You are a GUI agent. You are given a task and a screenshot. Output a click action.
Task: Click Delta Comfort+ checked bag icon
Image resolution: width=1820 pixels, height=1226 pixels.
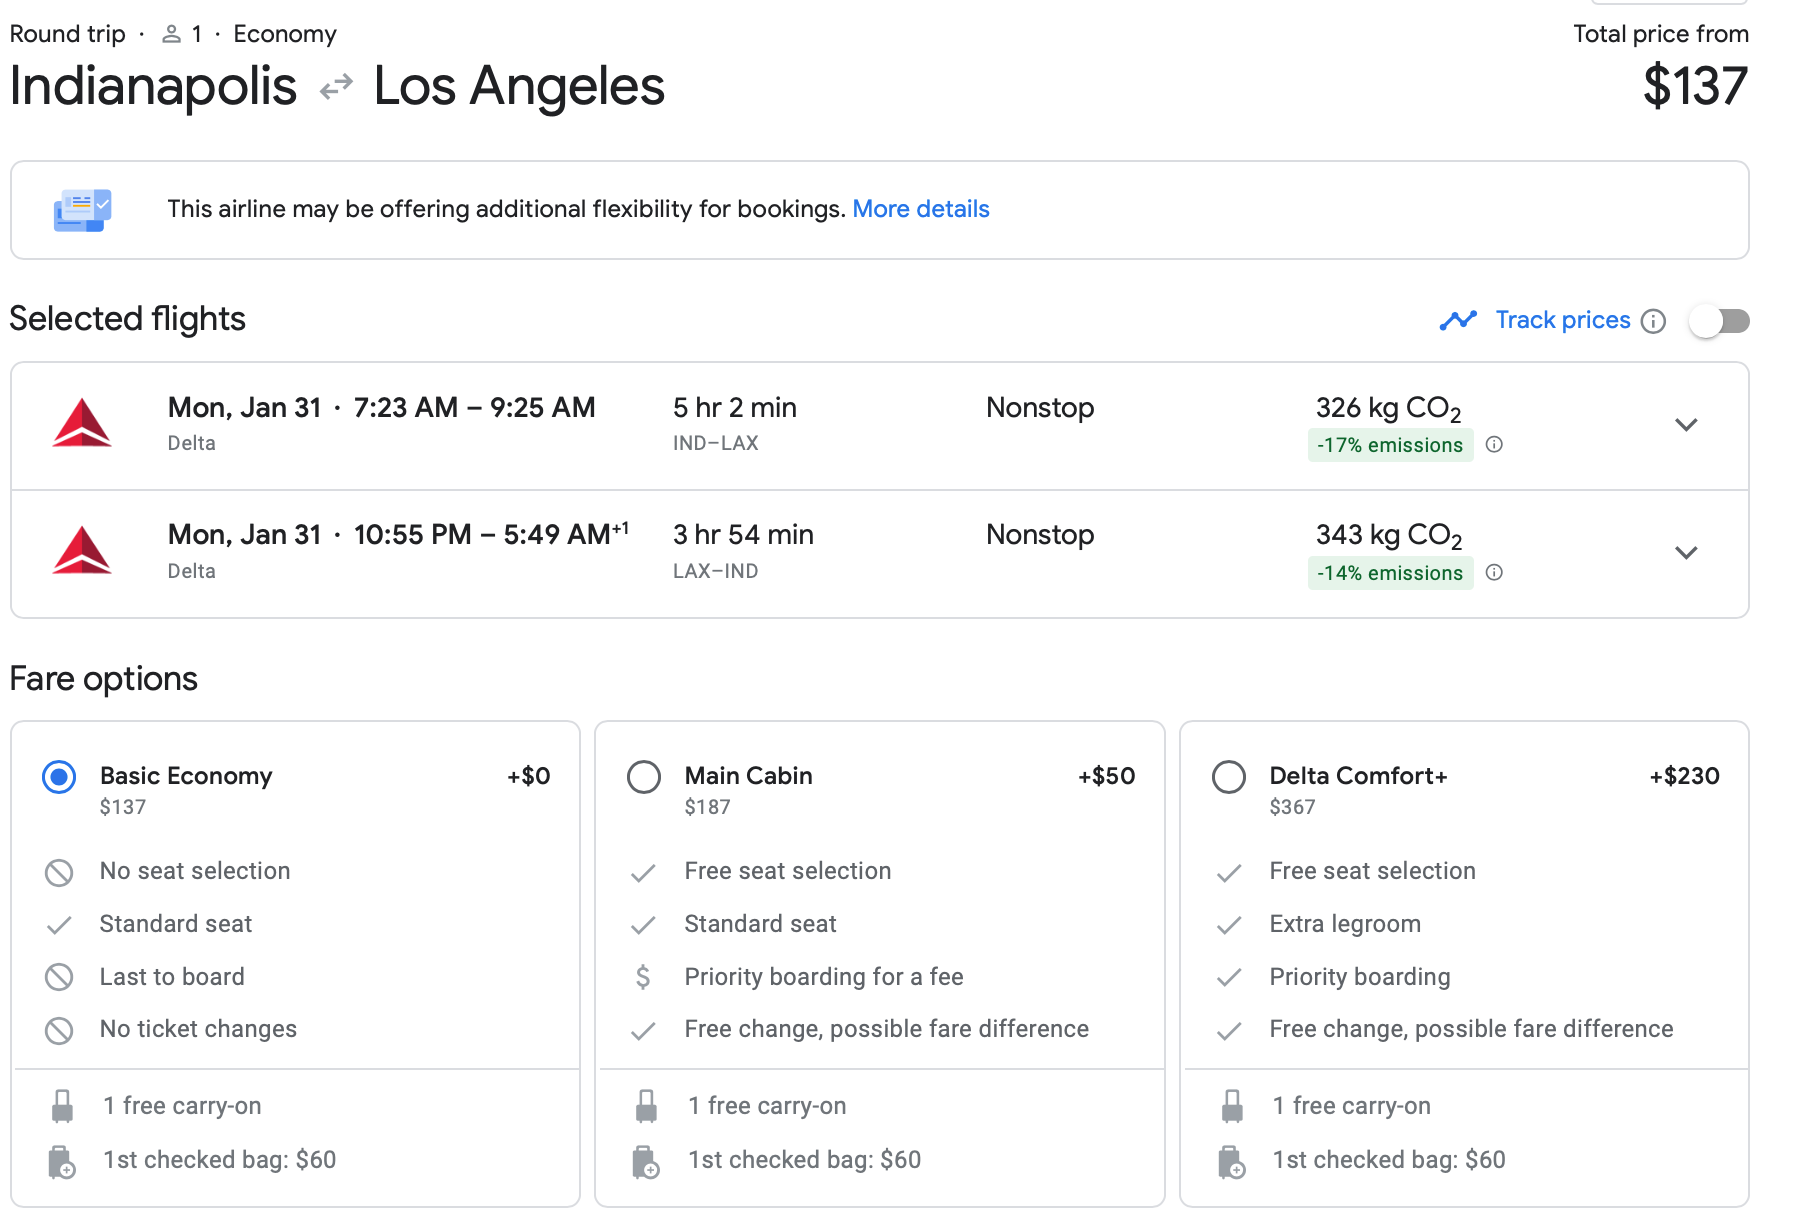pos(1231,1162)
